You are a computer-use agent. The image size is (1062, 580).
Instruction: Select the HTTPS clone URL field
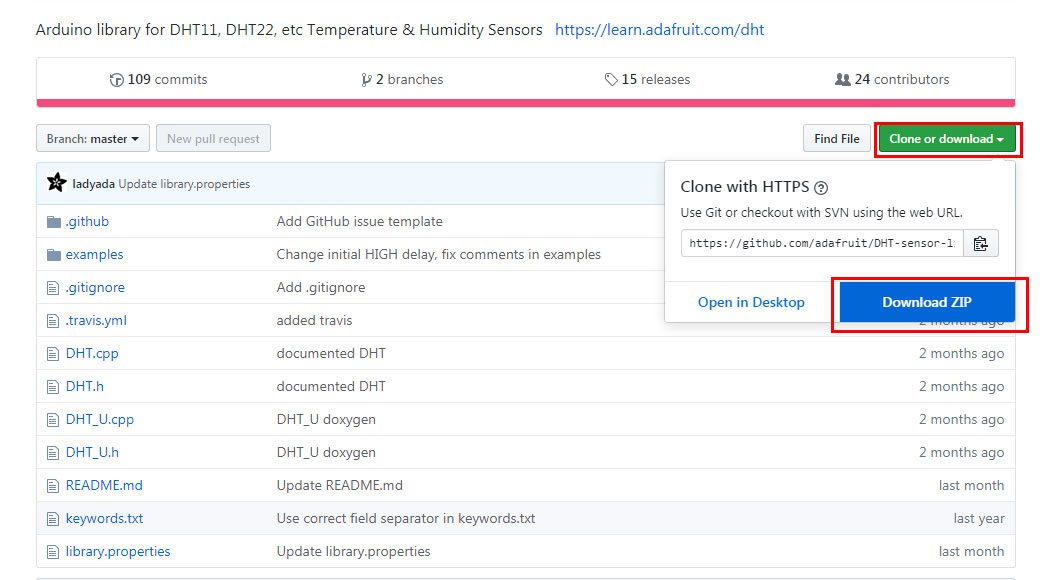(x=822, y=243)
